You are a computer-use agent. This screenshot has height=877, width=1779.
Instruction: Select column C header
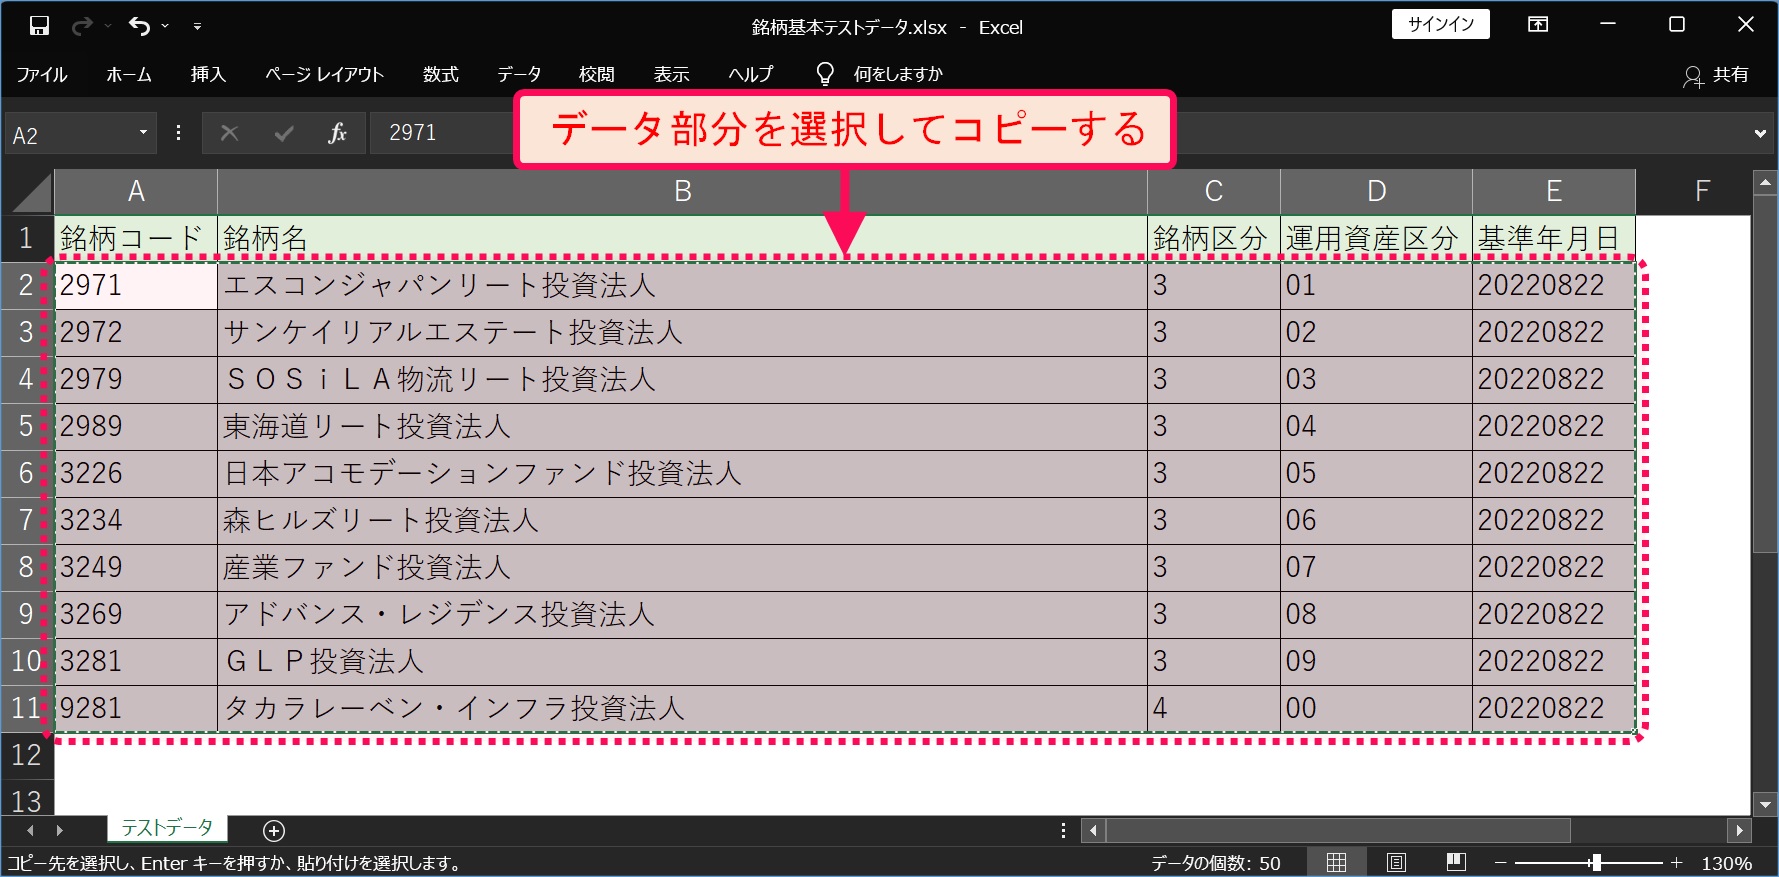(1214, 191)
